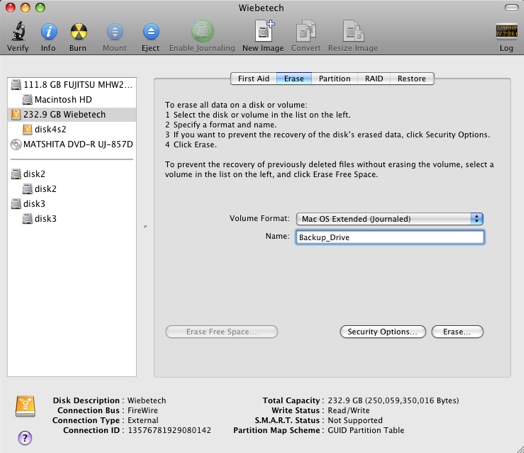Click the sidebar split divider handle
Screen dimensions: 524x453
point(145,227)
